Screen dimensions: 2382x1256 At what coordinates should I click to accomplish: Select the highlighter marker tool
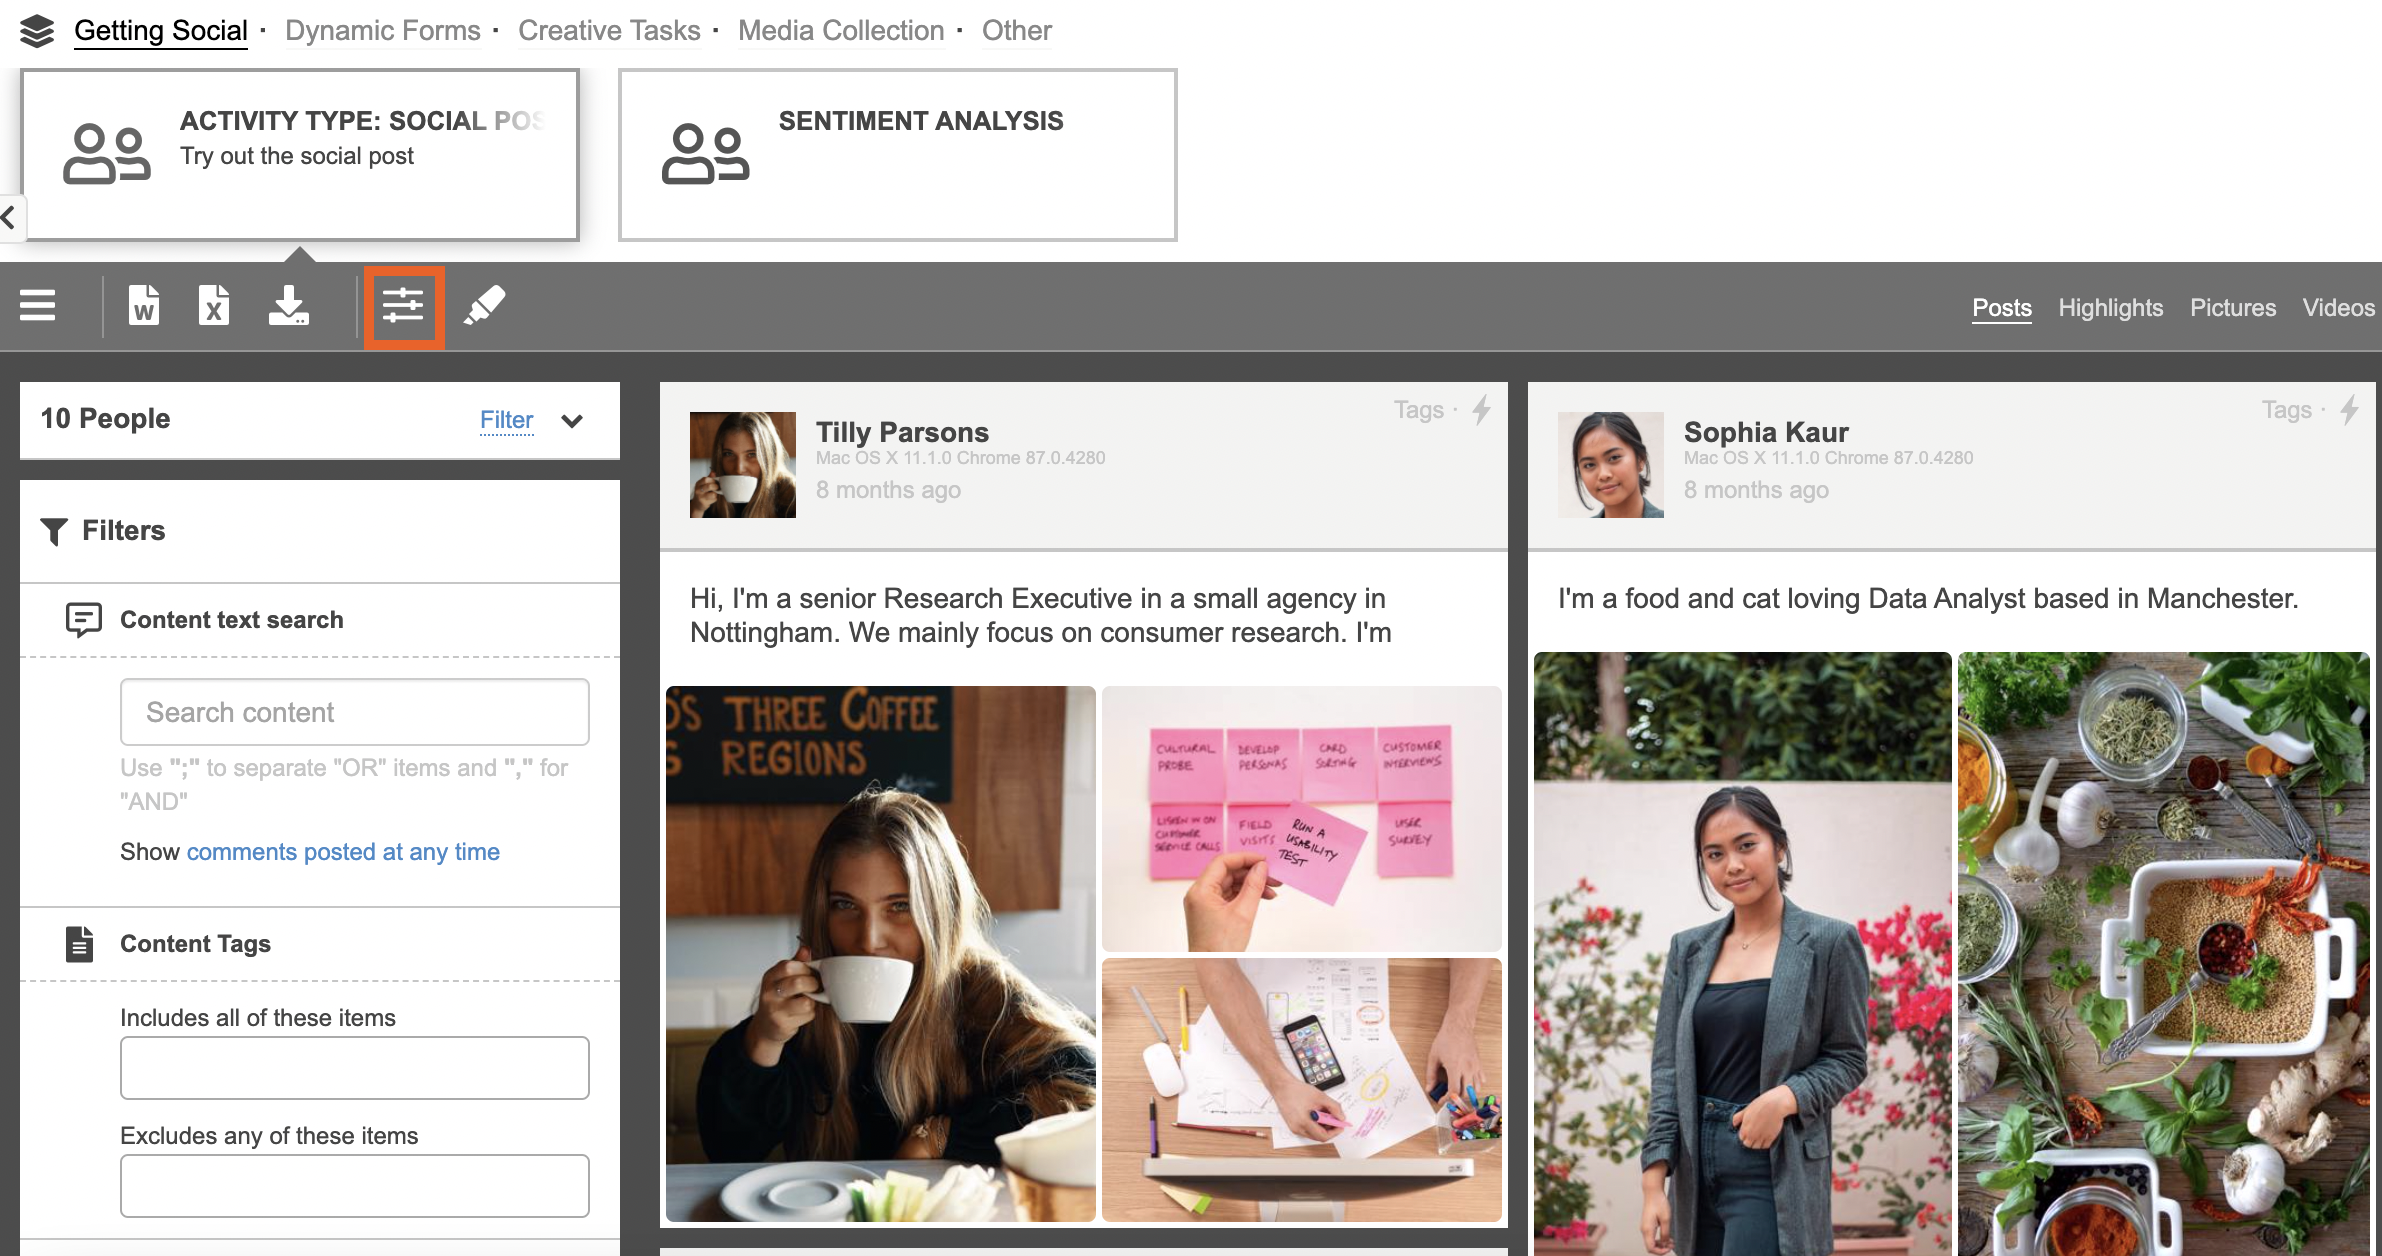tap(485, 306)
